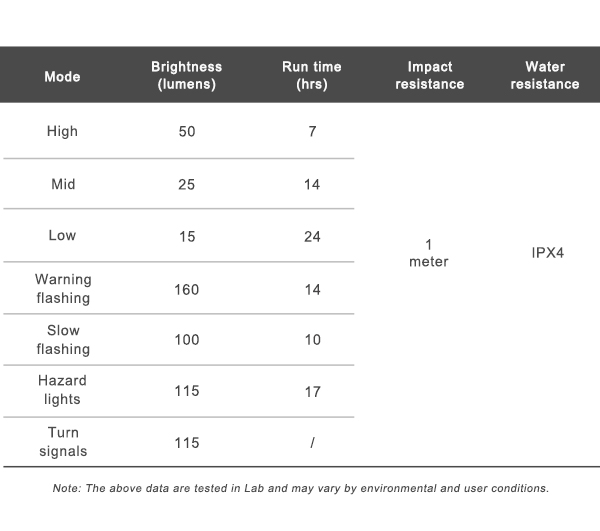The height and width of the screenshot is (531, 600).
Task: Select the 24 hour Low run time
Action: click(312, 236)
